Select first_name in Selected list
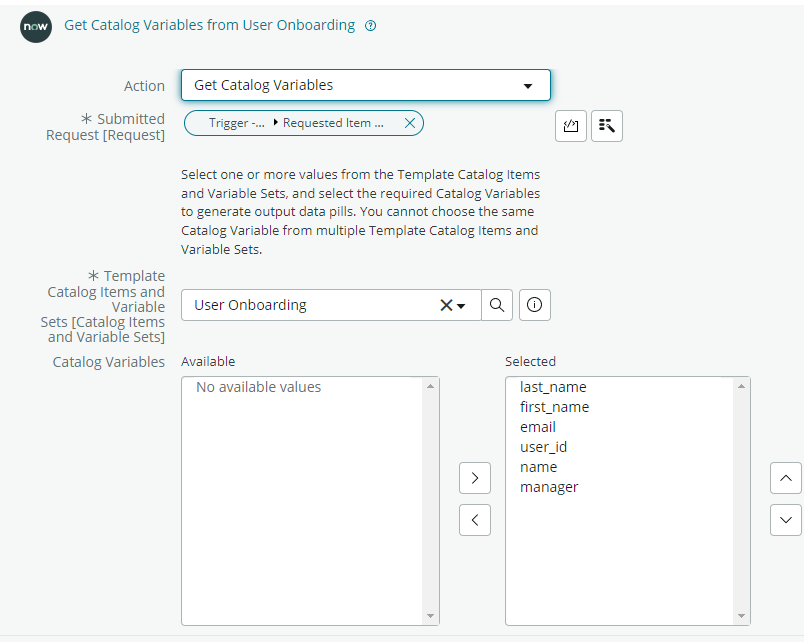 pos(554,407)
